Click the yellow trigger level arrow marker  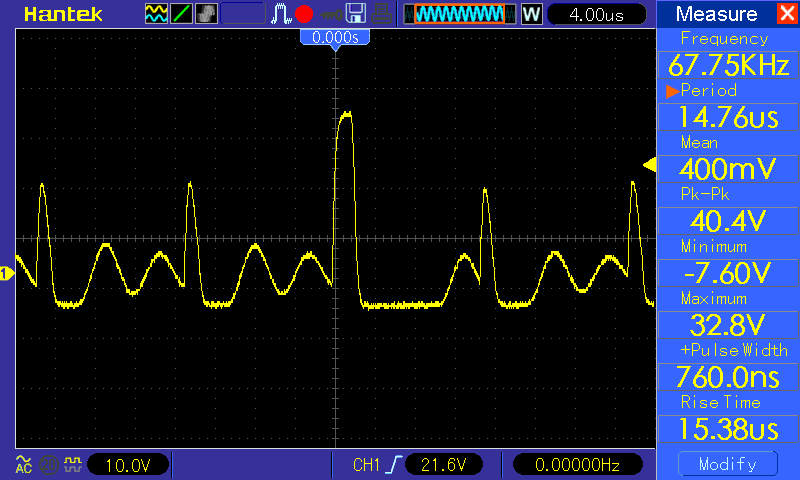[x=649, y=165]
